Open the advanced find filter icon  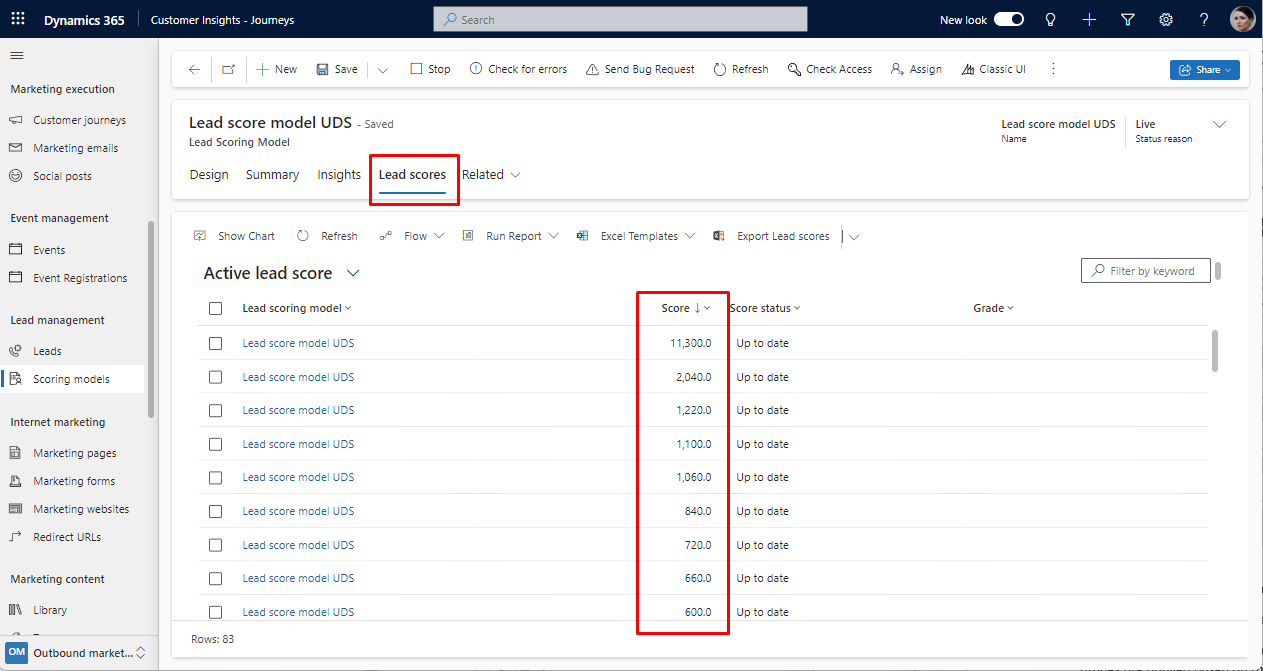[x=1128, y=19]
